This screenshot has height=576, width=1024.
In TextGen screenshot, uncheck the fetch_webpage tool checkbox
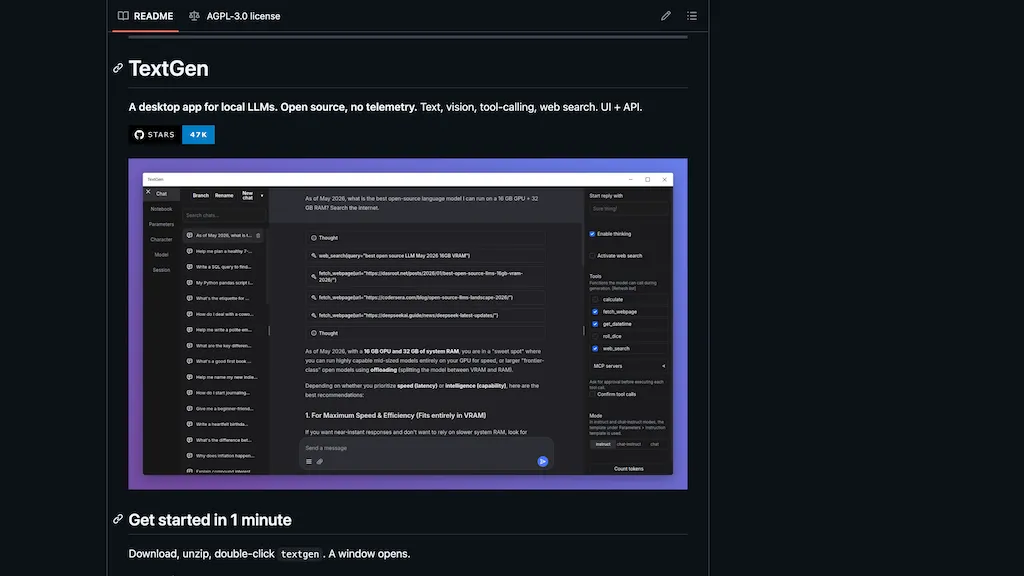click(595, 312)
